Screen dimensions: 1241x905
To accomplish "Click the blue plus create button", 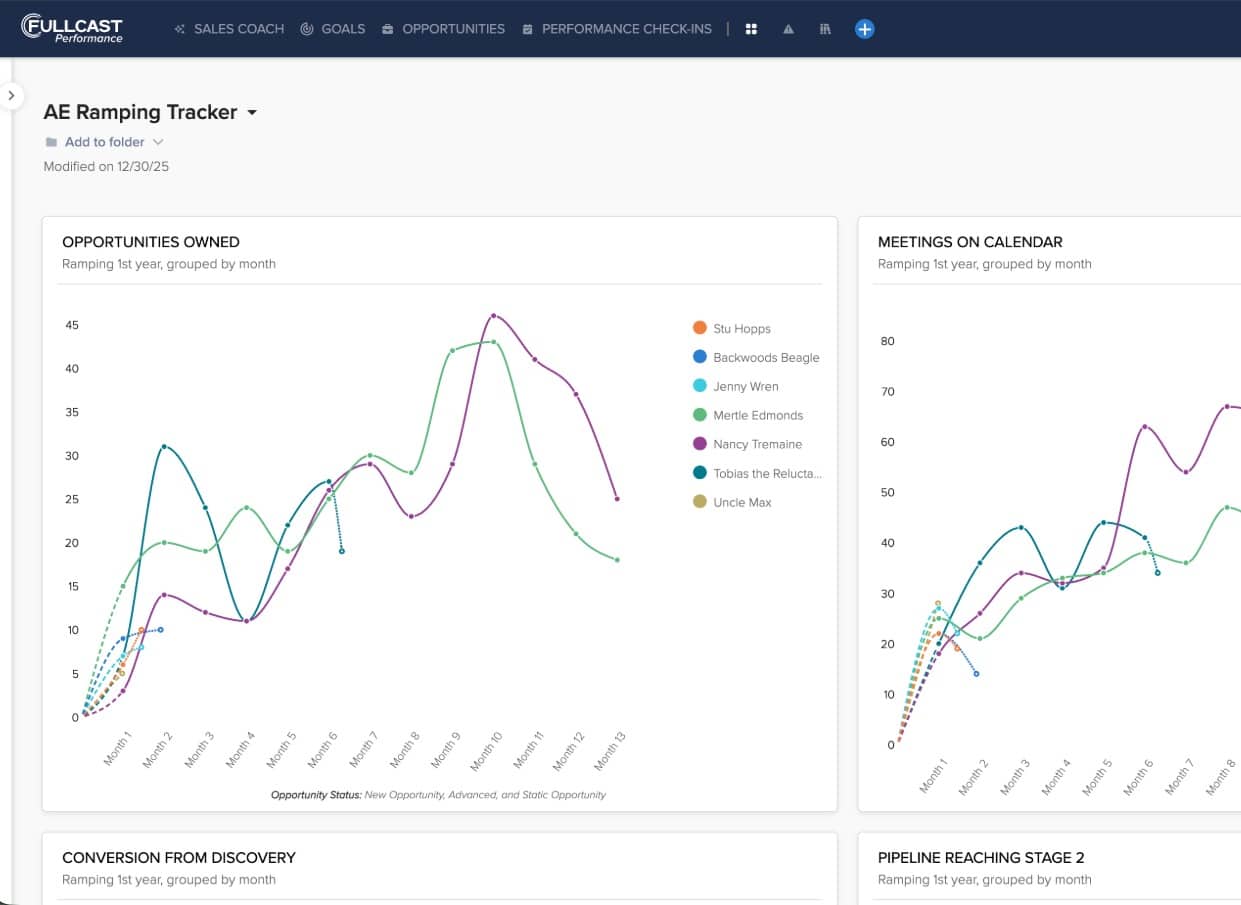I will tap(865, 29).
